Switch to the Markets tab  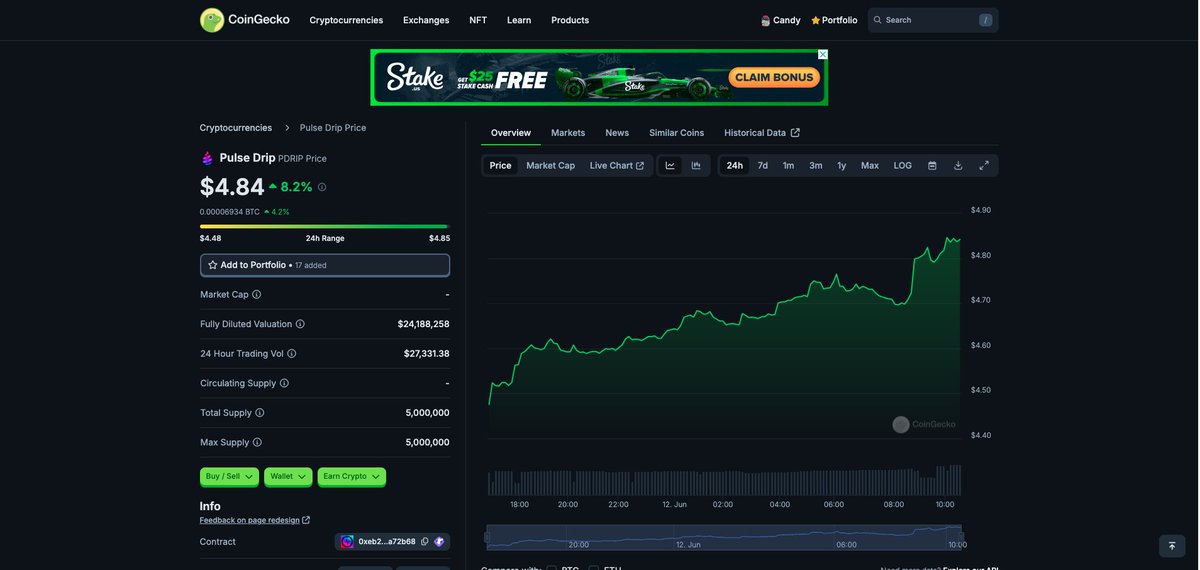coord(568,133)
